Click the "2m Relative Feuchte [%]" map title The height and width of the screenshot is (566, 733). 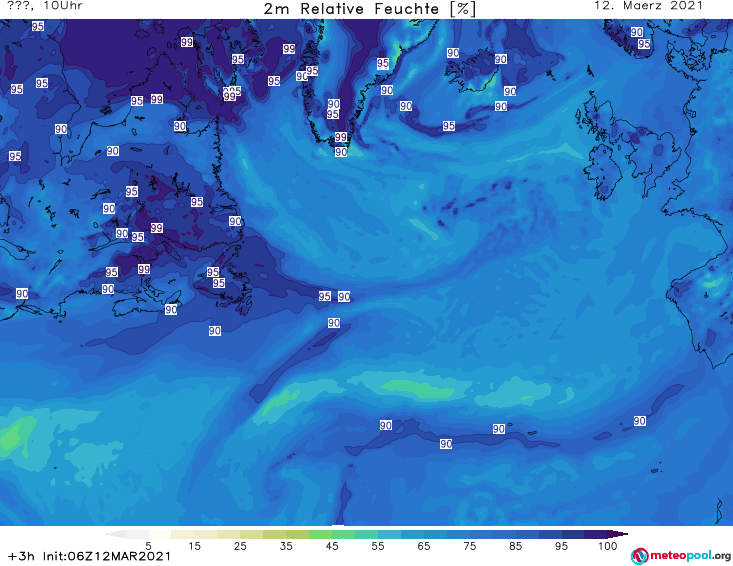tap(369, 9)
